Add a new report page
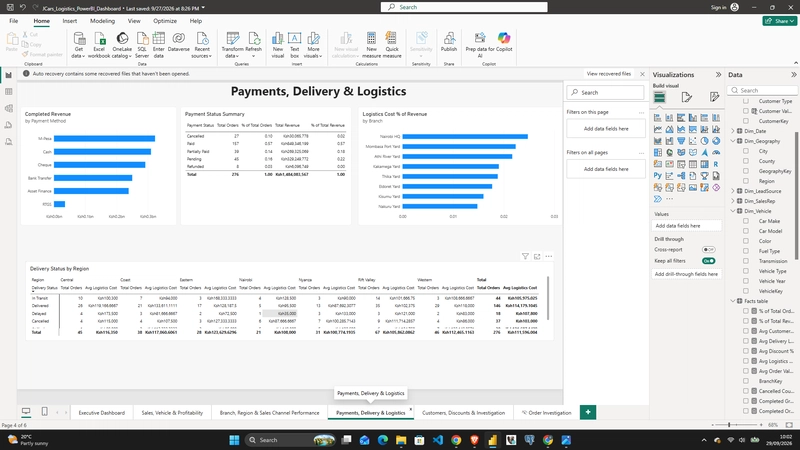800x450 pixels. [x=588, y=412]
